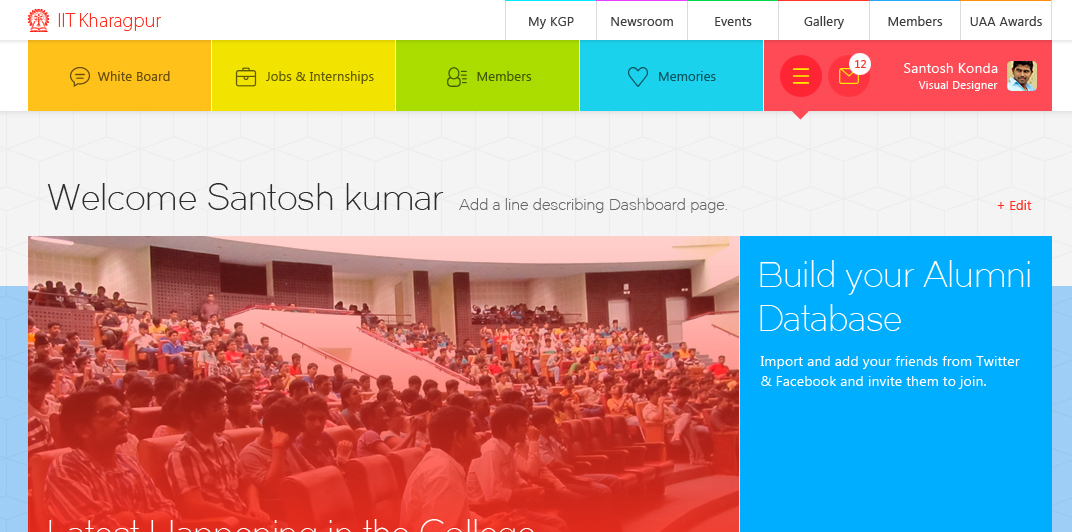Open the My KGP top tab
The height and width of the screenshot is (532, 1072).
[x=551, y=21]
